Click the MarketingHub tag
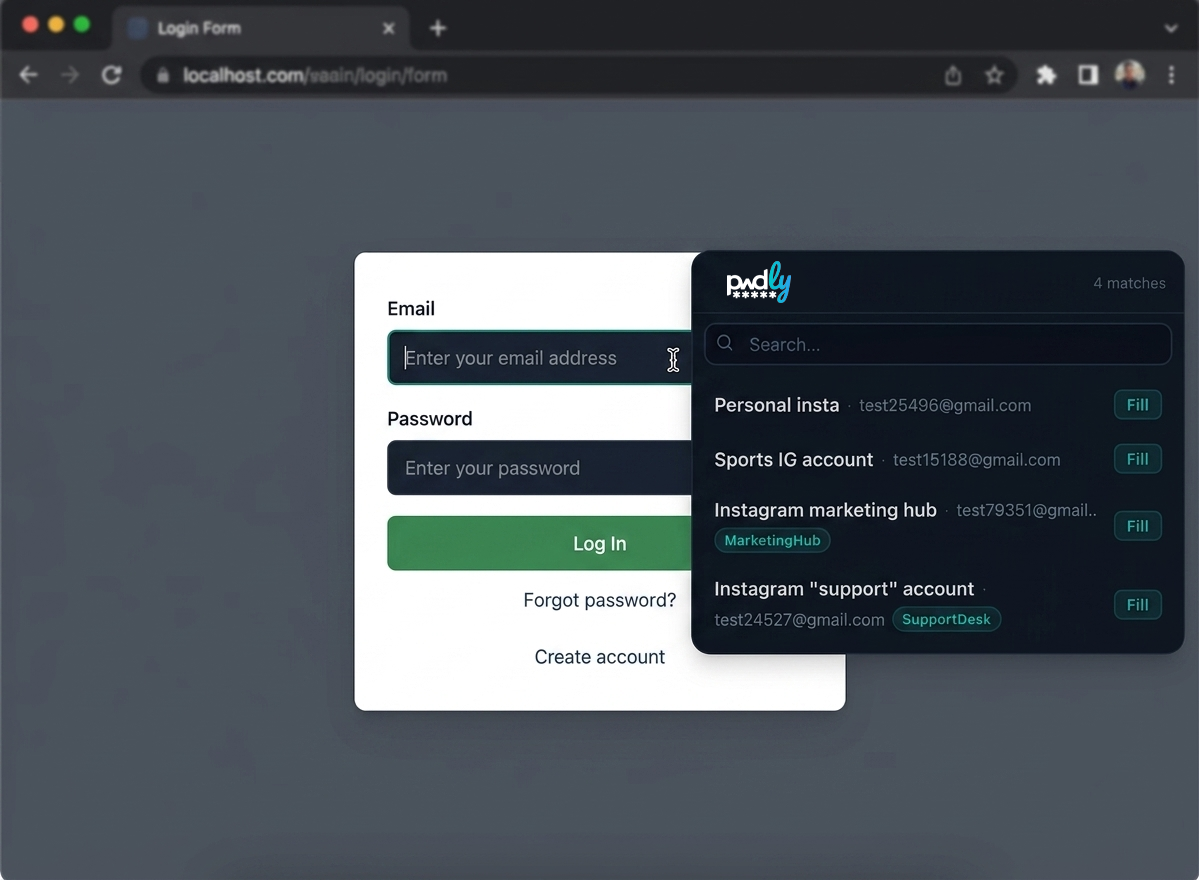1199x880 pixels. coord(772,541)
